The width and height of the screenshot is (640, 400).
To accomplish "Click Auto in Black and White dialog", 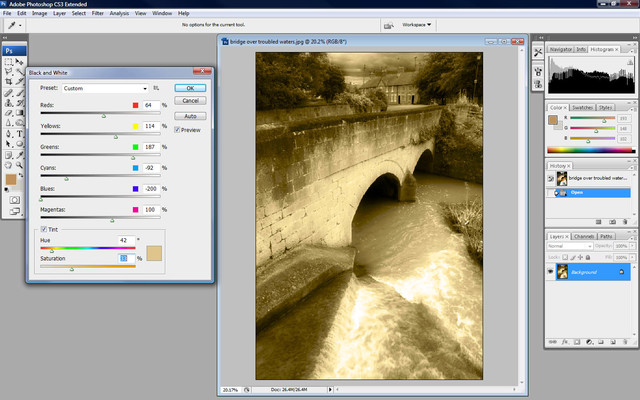I will (190, 116).
